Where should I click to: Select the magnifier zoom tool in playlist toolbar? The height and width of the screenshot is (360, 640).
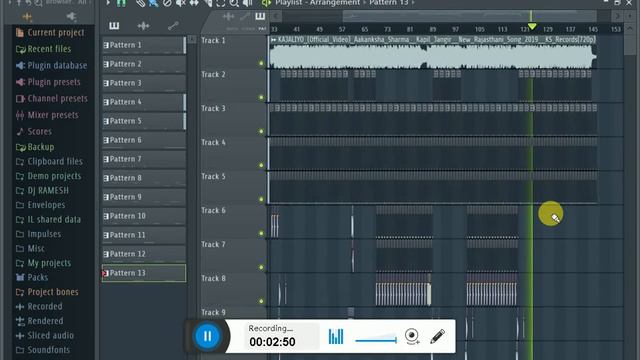point(234,4)
